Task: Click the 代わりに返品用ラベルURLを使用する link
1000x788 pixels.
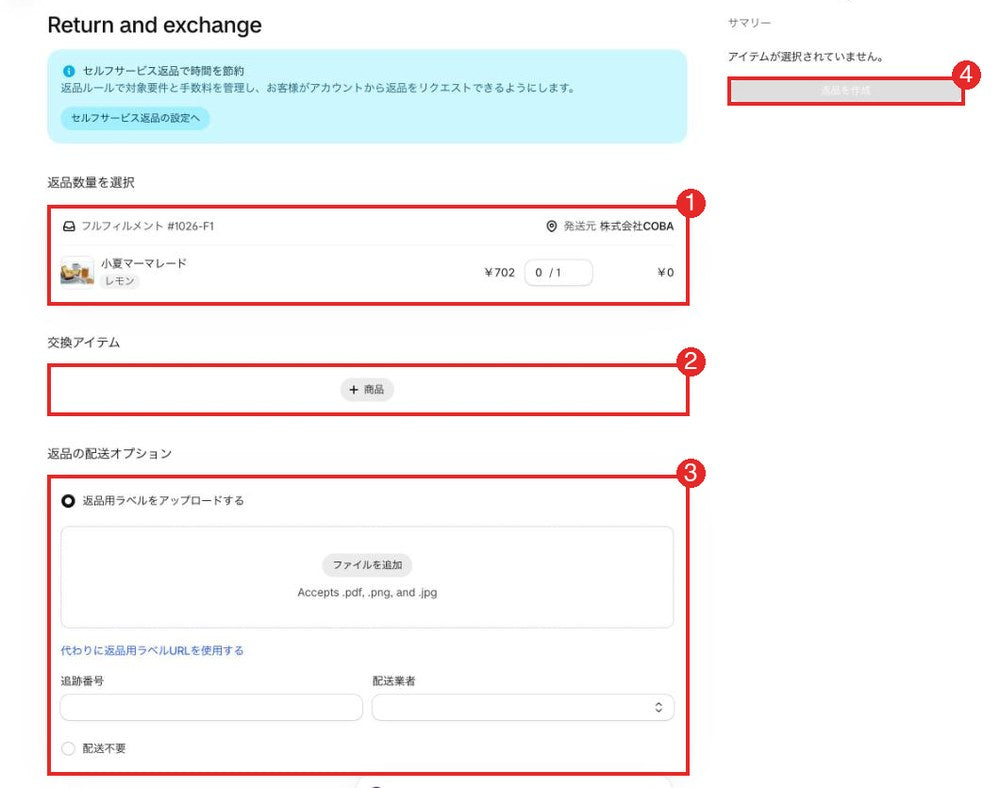Action: pos(152,650)
